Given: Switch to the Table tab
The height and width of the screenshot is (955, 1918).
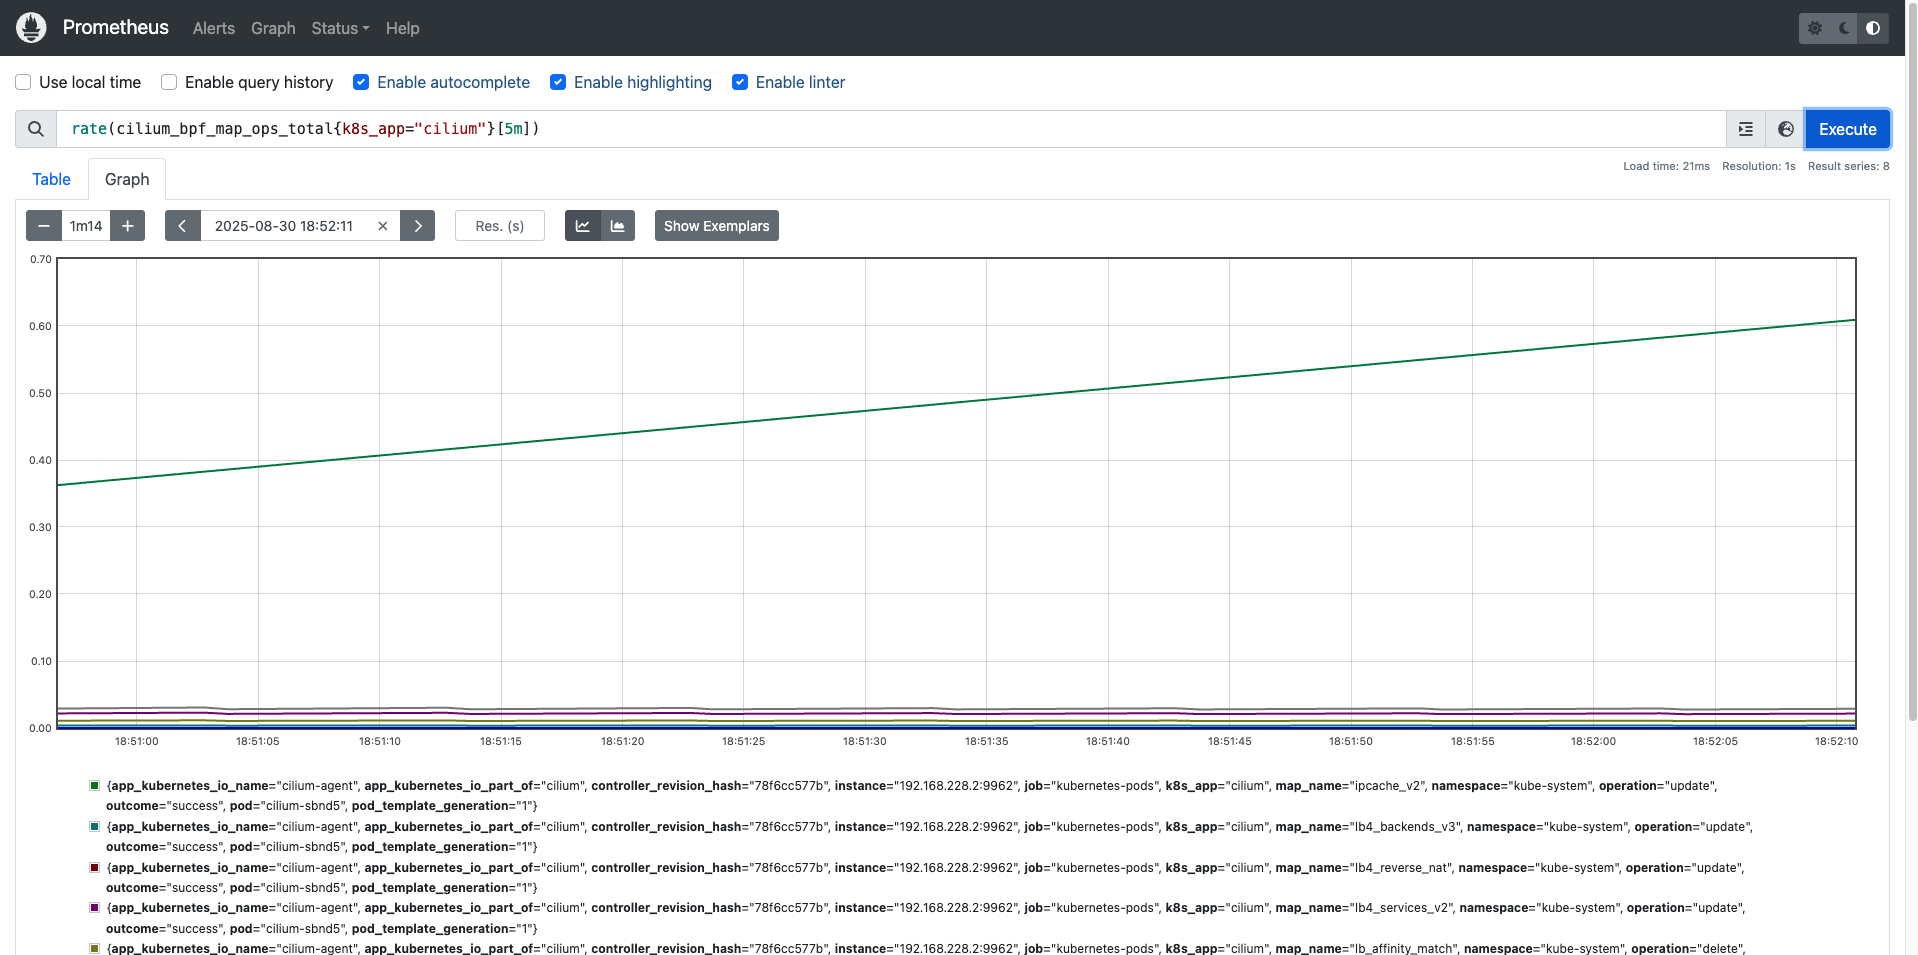Looking at the screenshot, I should coord(51,179).
